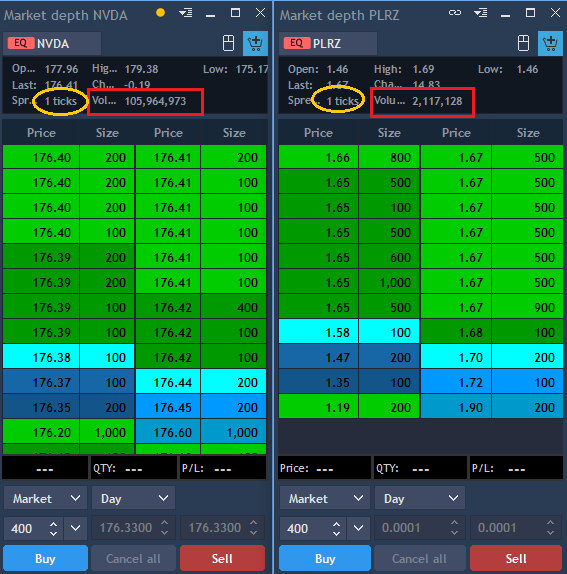The width and height of the screenshot is (567, 574).
Task: Select NVDA bid price 176.35
Action: tap(41, 407)
